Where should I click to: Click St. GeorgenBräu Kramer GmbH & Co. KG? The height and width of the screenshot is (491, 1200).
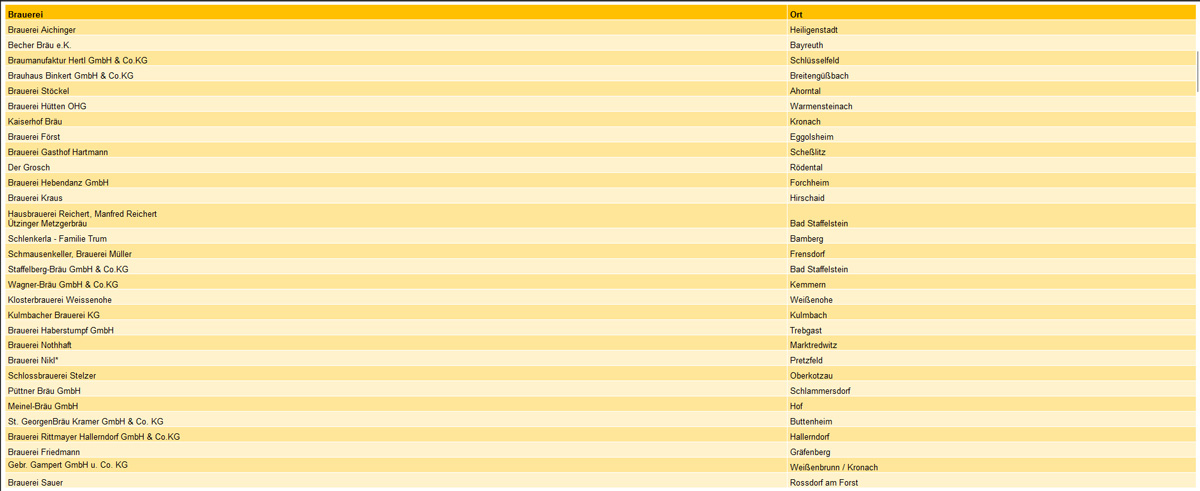85,421
